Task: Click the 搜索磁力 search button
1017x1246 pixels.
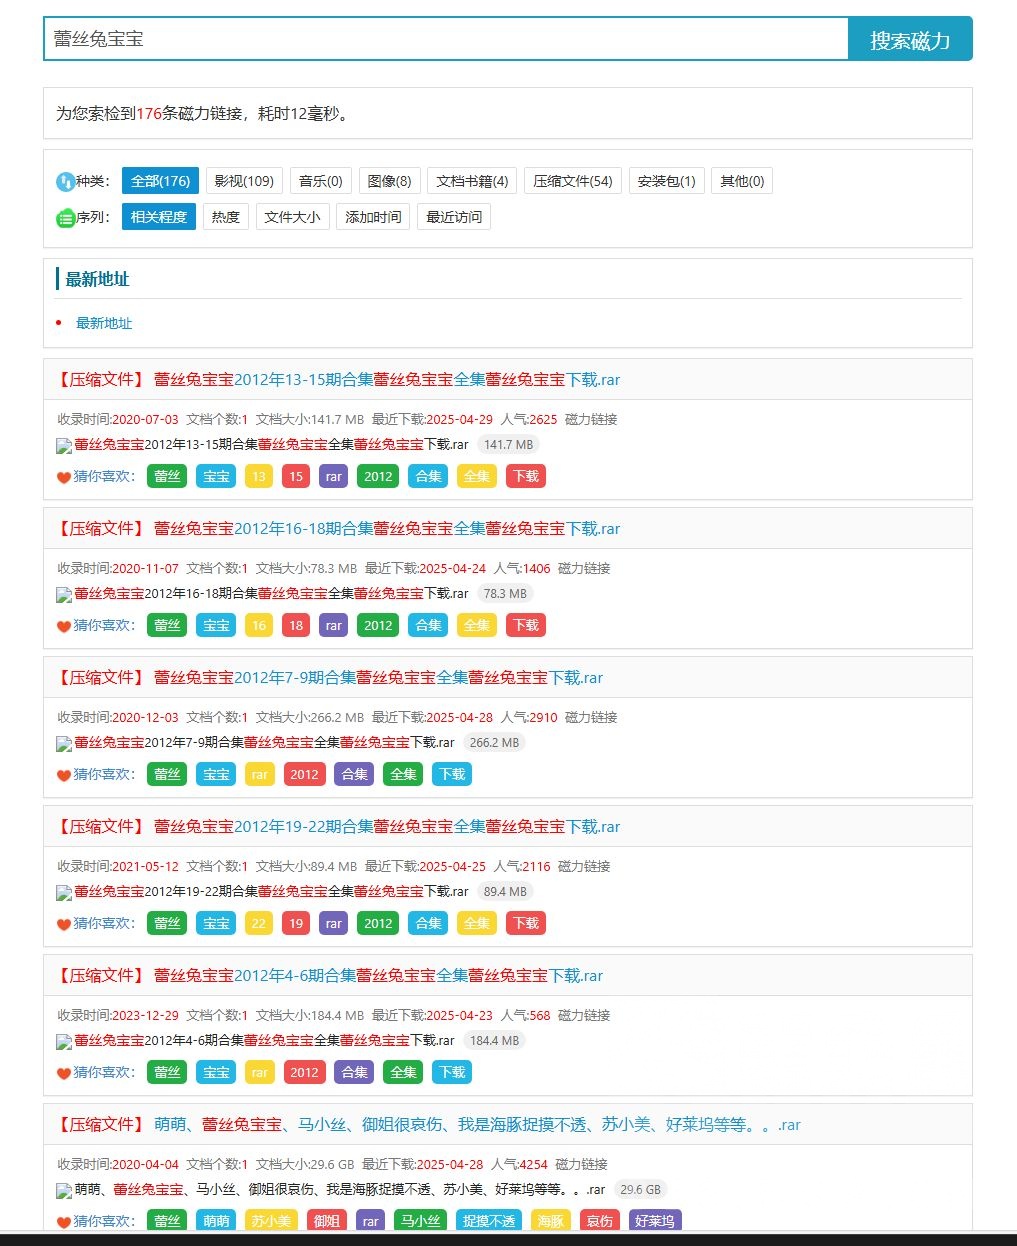Action: tap(910, 39)
